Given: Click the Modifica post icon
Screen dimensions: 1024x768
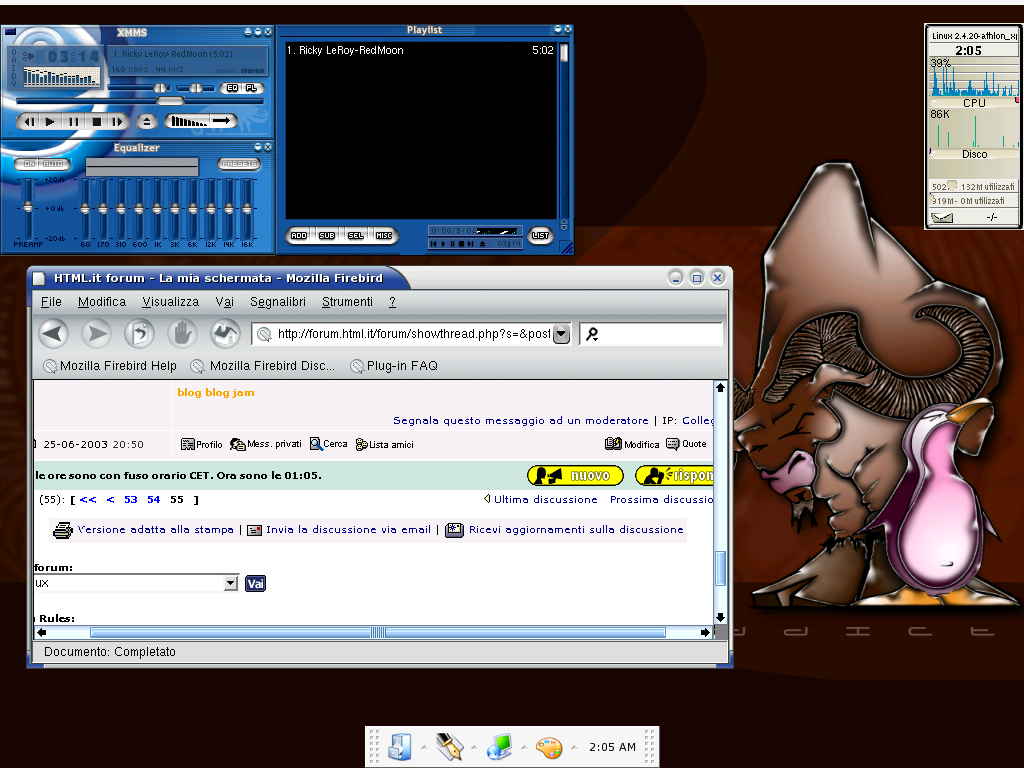Looking at the screenshot, I should (x=632, y=444).
